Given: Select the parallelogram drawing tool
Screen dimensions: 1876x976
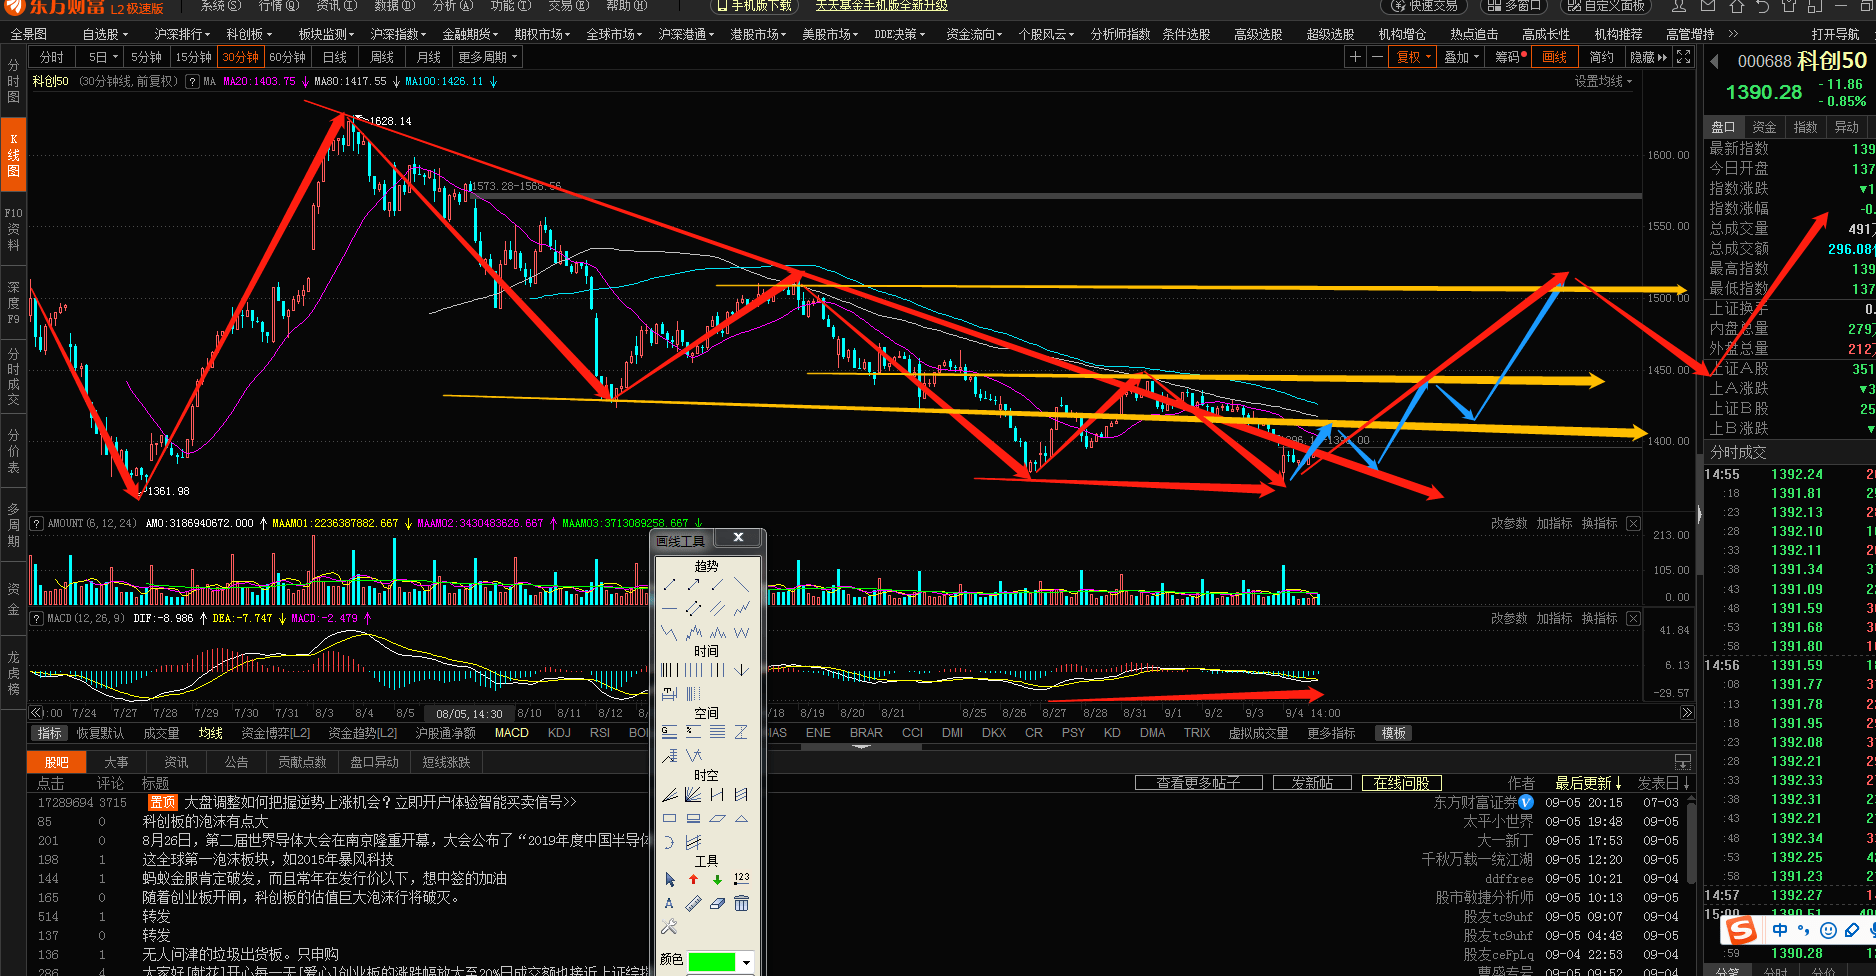Looking at the screenshot, I should click(x=716, y=818).
